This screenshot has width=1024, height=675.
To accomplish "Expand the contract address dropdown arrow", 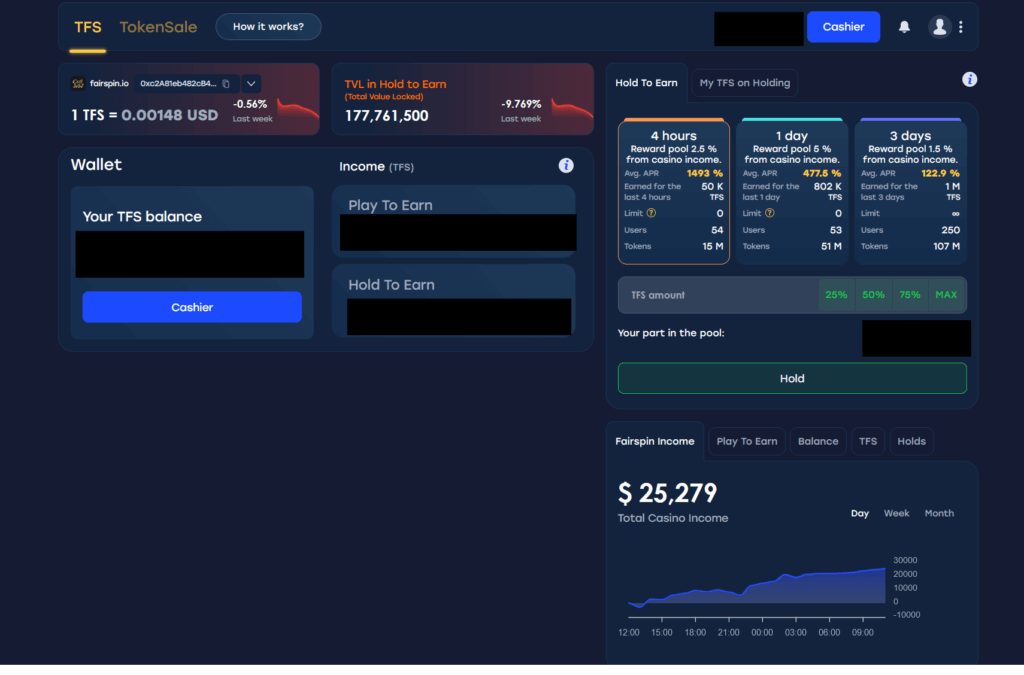I will pos(251,84).
